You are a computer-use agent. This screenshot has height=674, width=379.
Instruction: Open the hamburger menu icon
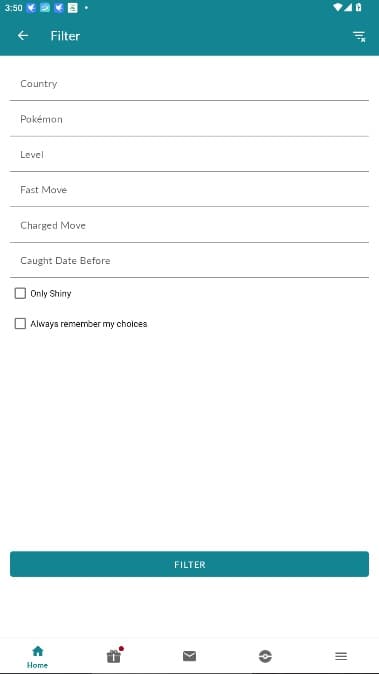point(341,656)
